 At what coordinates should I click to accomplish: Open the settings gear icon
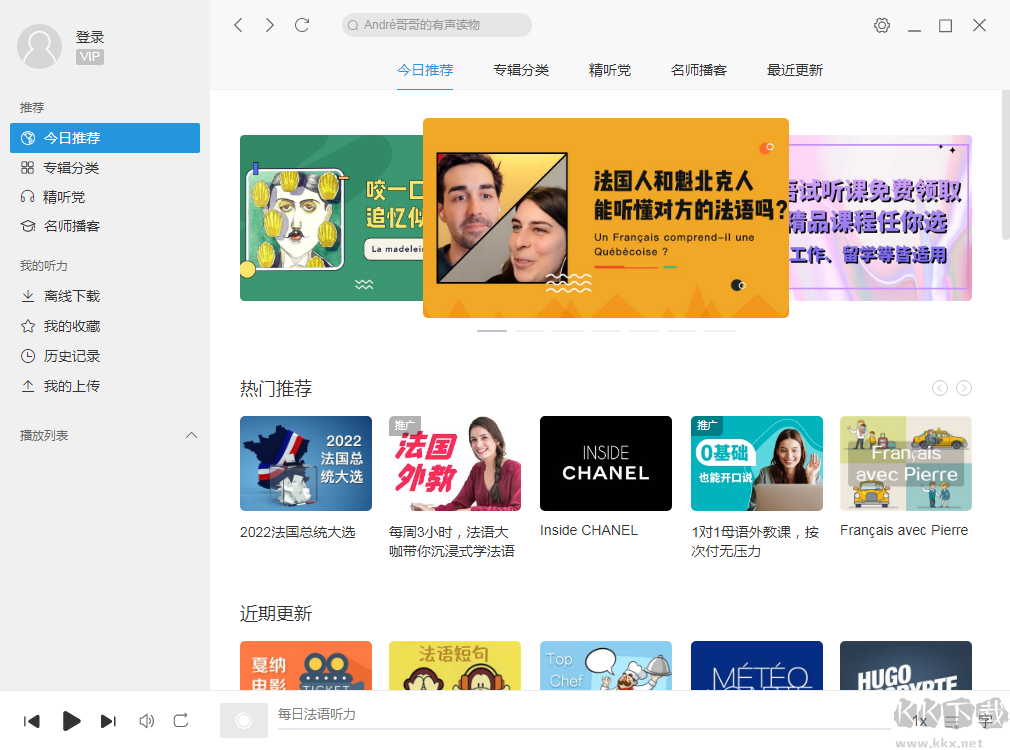point(881,25)
